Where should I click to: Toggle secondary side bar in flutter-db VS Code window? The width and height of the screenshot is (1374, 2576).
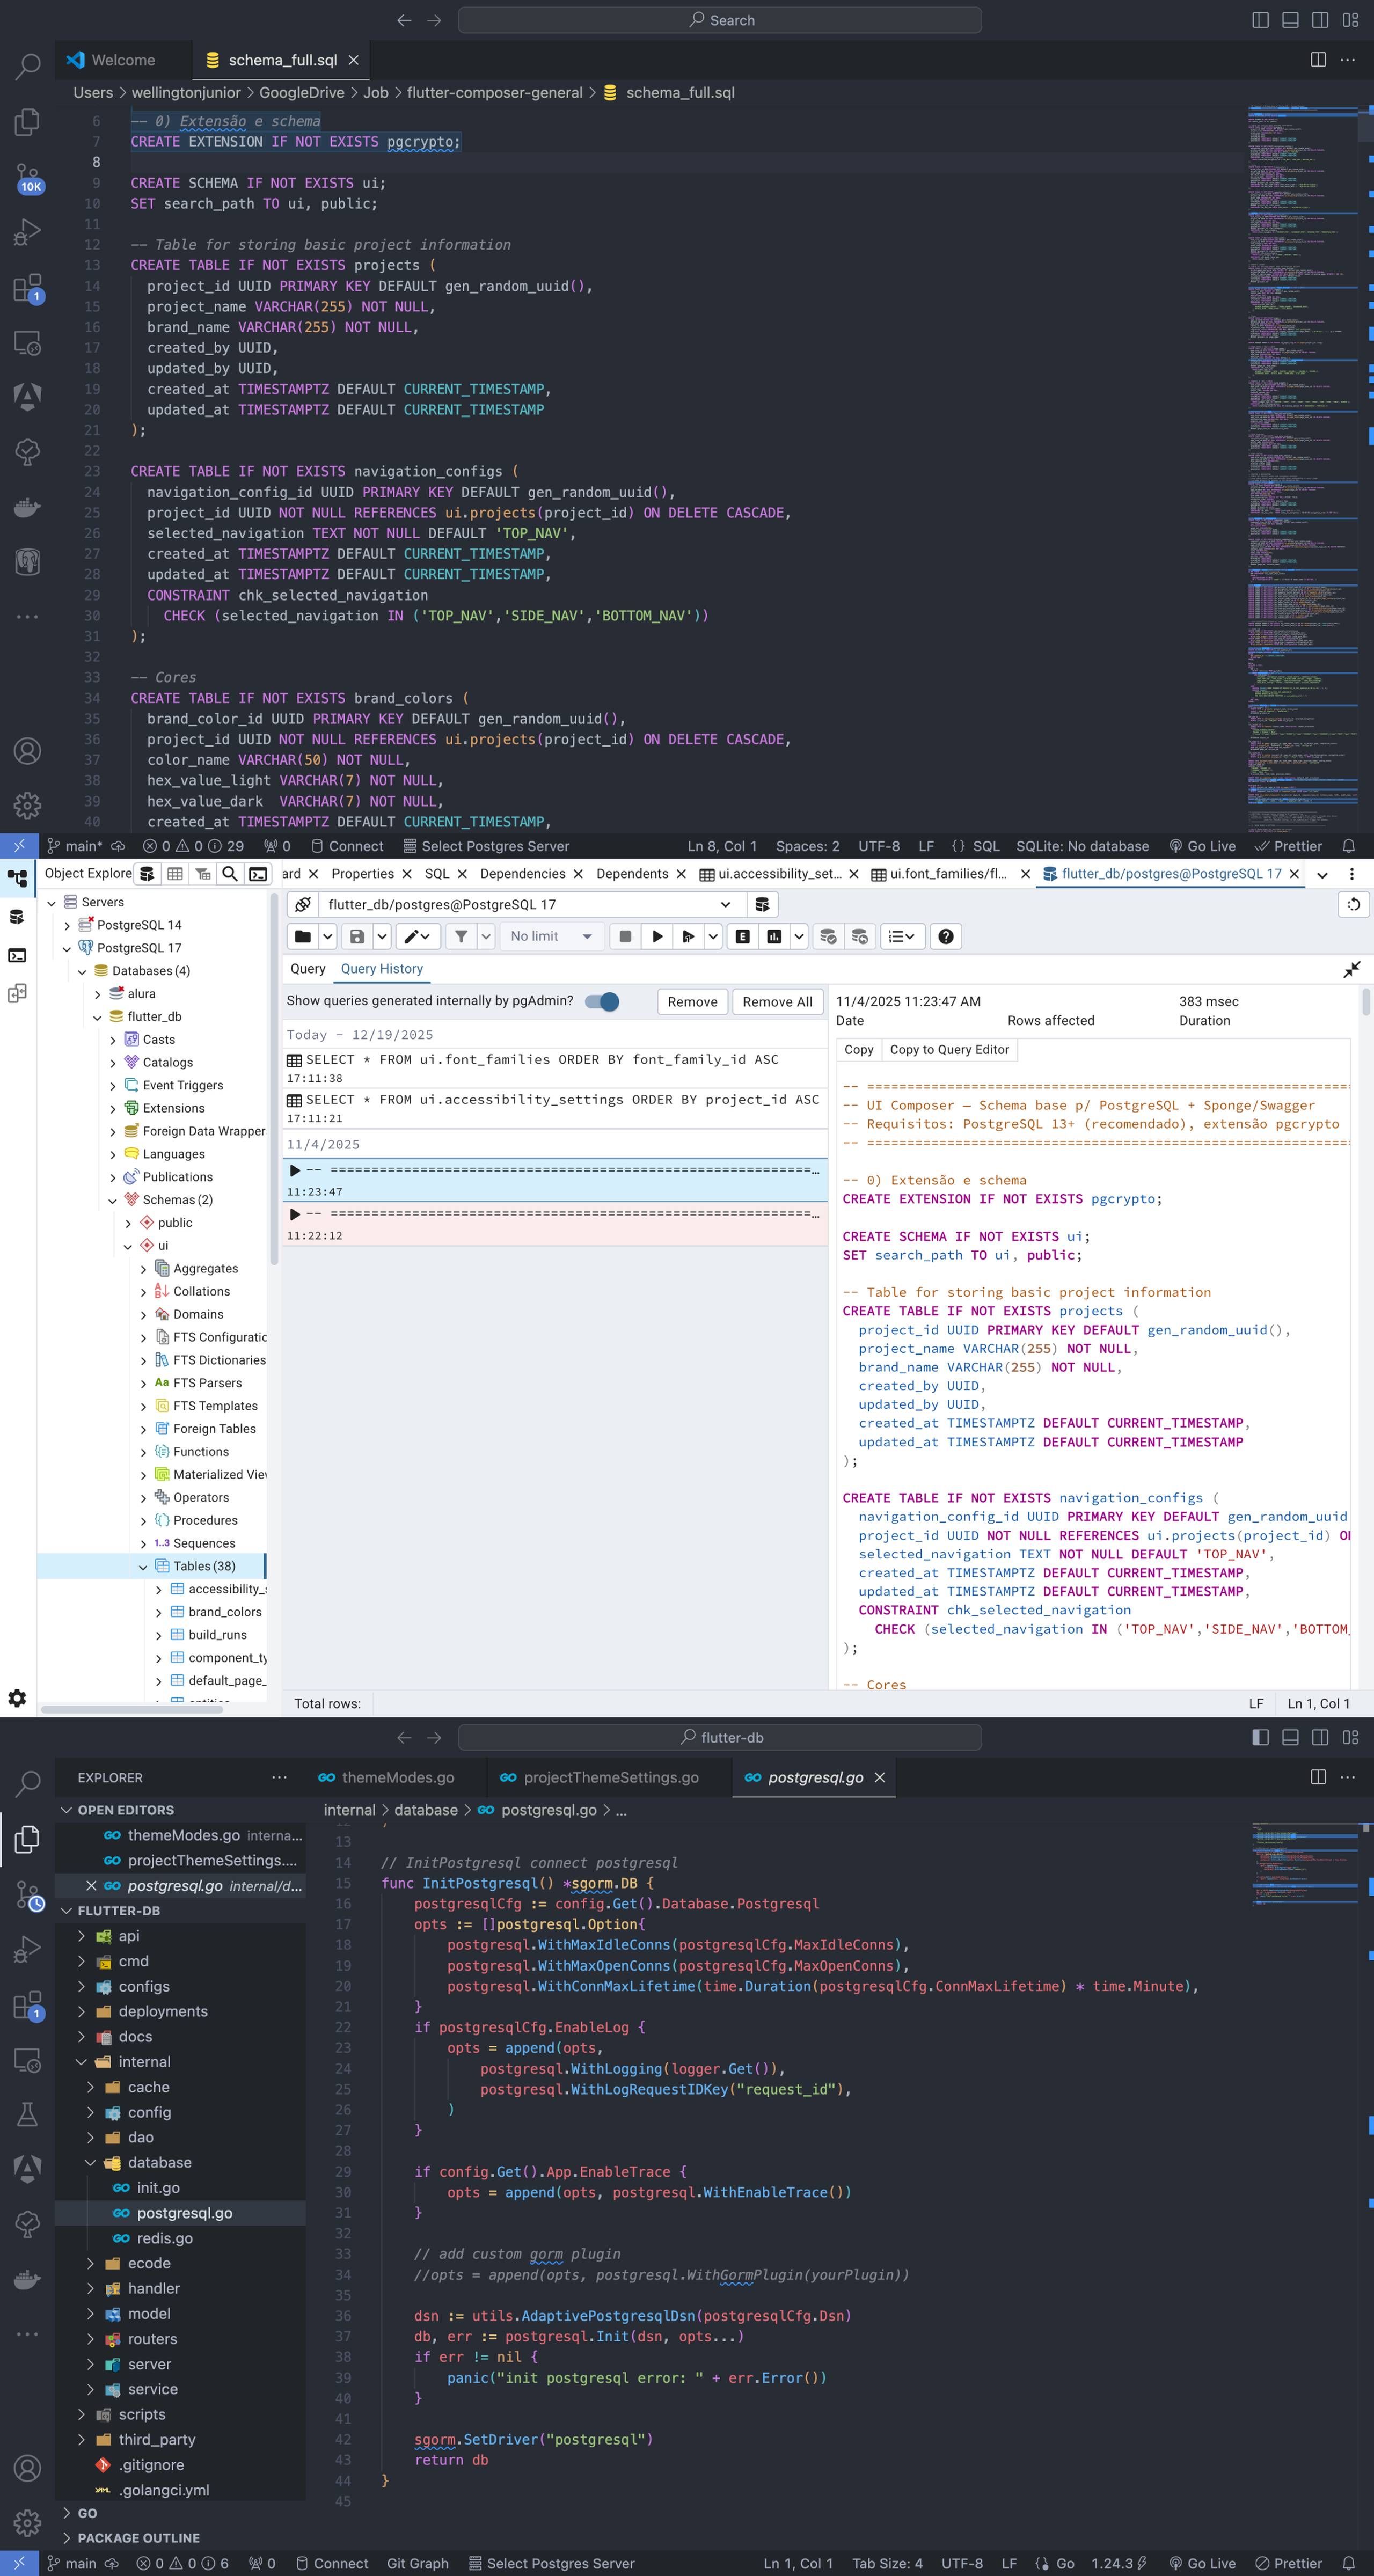click(x=1320, y=1737)
